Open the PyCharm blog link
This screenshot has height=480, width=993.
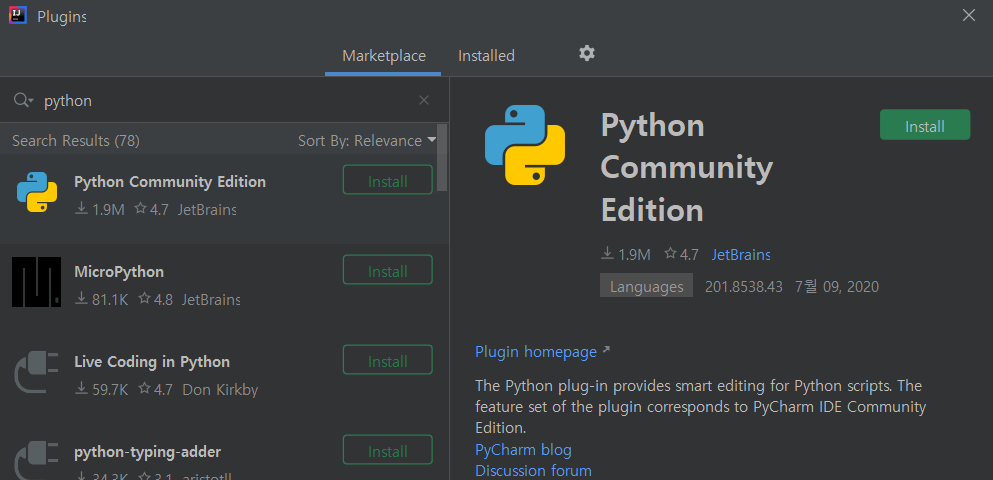coord(523,450)
